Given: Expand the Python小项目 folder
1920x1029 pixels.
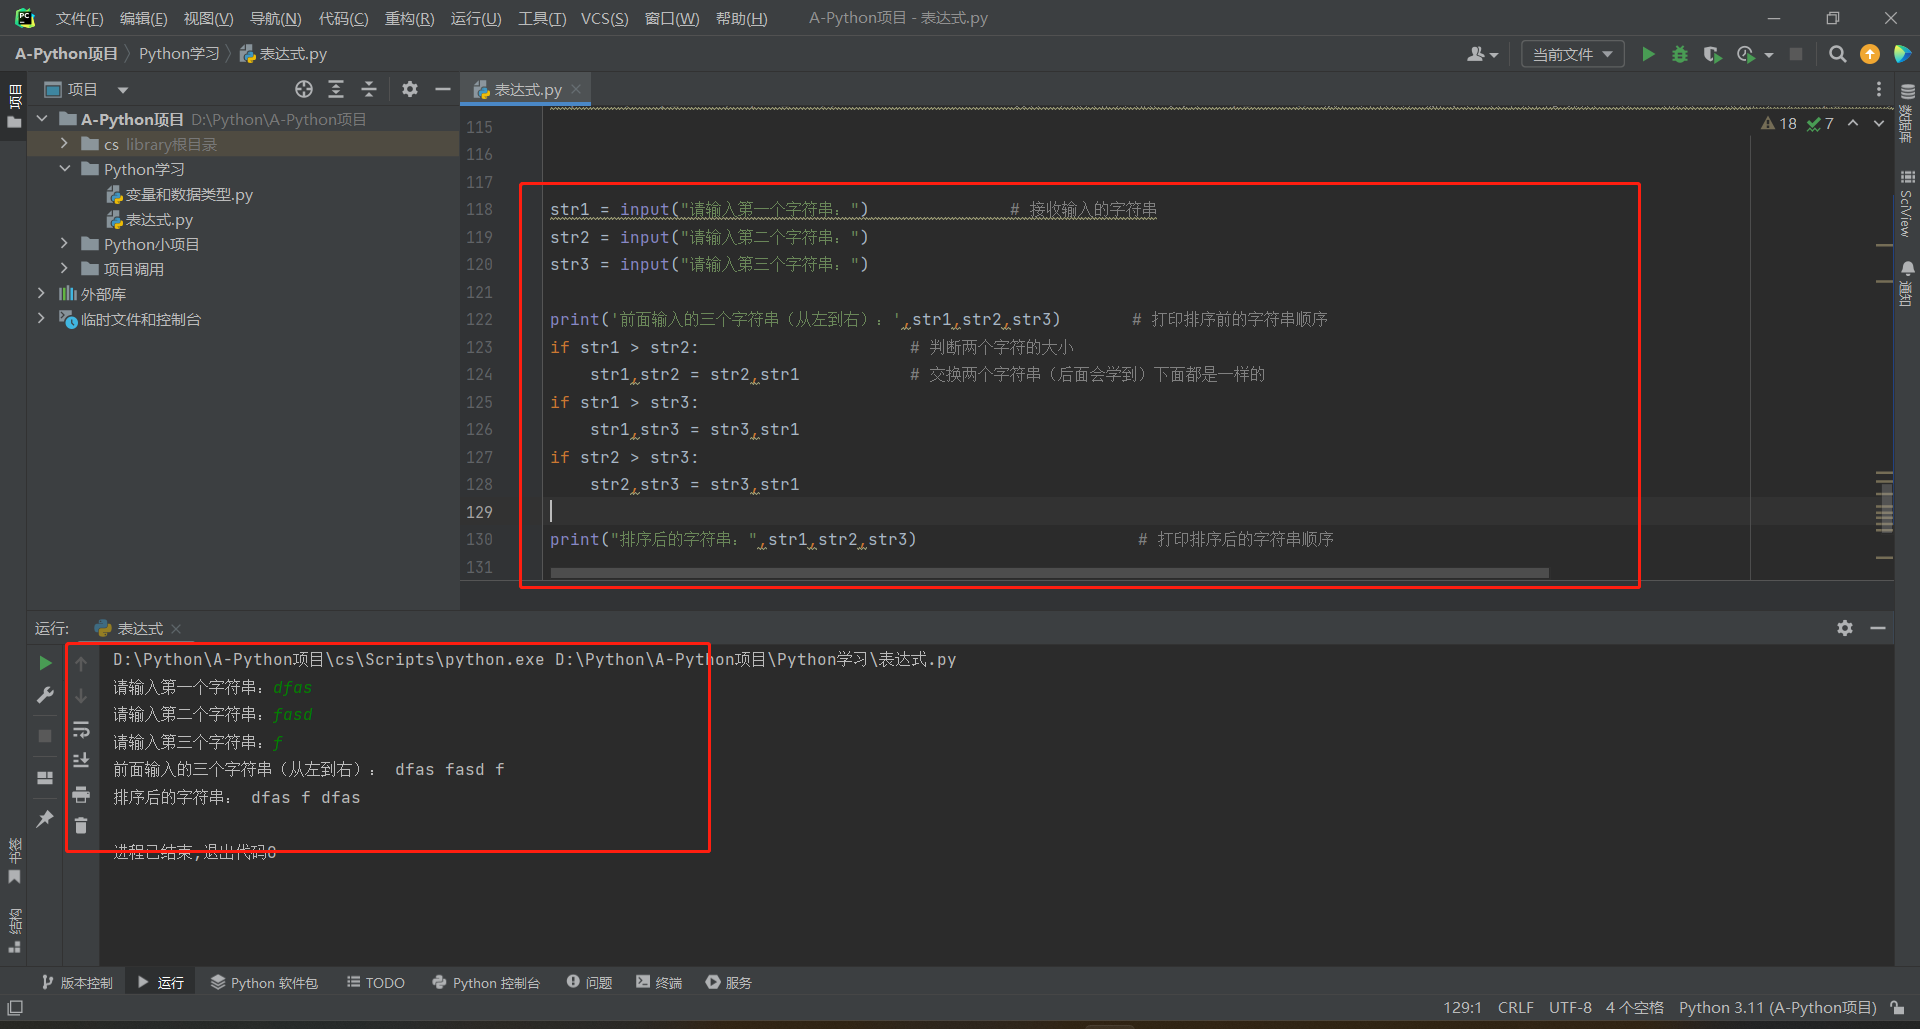Looking at the screenshot, I should (x=64, y=244).
